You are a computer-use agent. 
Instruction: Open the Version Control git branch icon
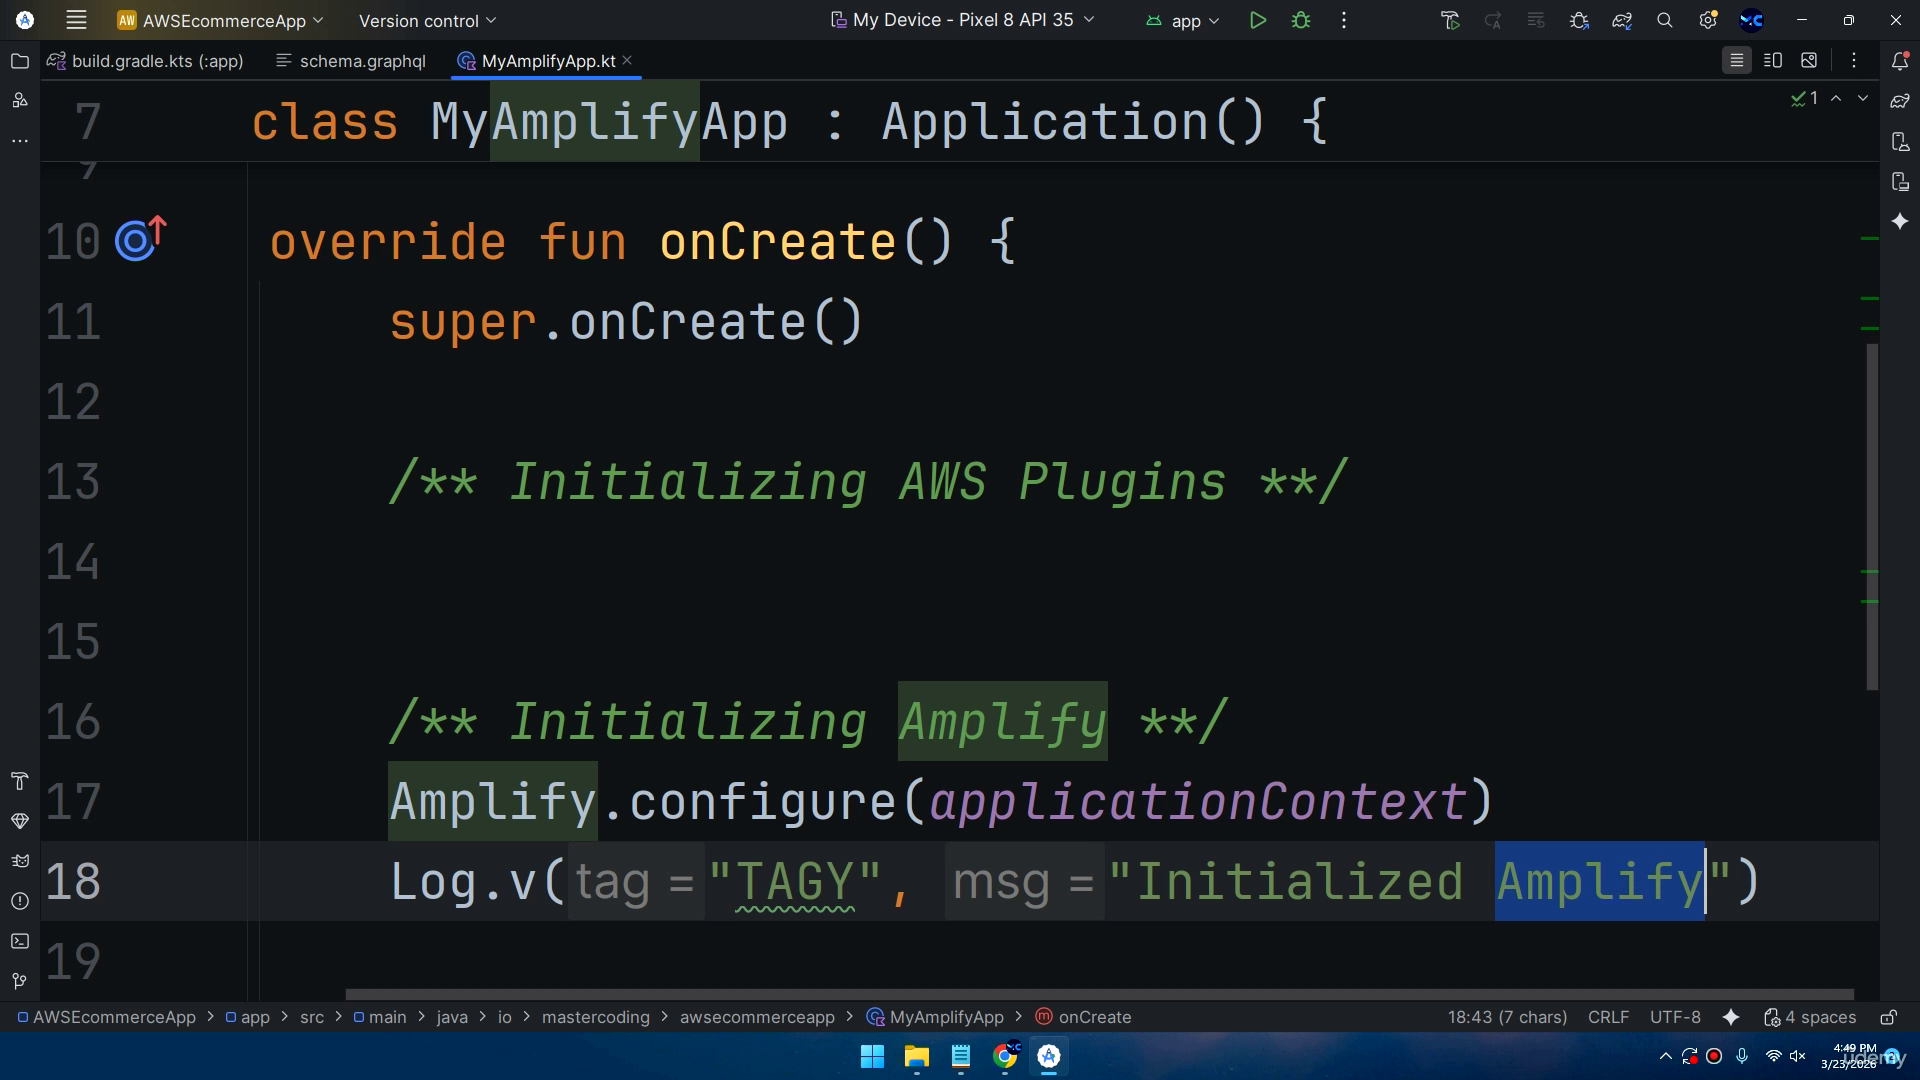(x=19, y=981)
